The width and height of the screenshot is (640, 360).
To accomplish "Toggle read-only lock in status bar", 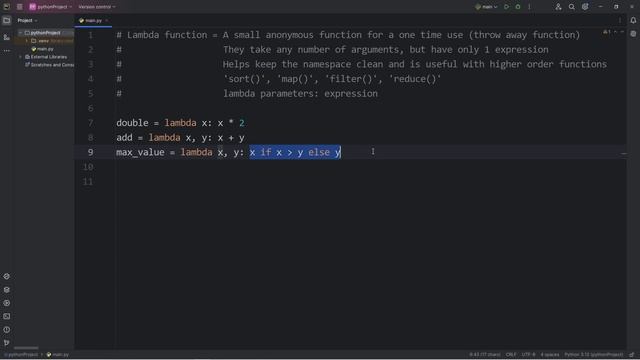I will [x=632, y=355].
